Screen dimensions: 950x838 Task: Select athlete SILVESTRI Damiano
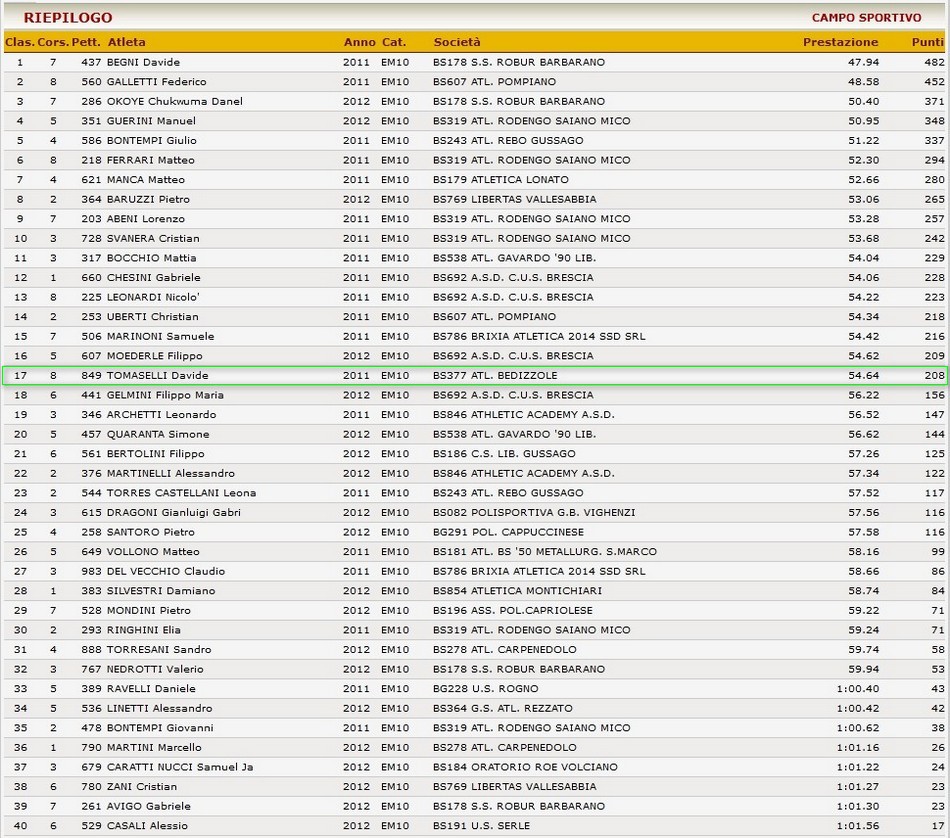coord(161,591)
